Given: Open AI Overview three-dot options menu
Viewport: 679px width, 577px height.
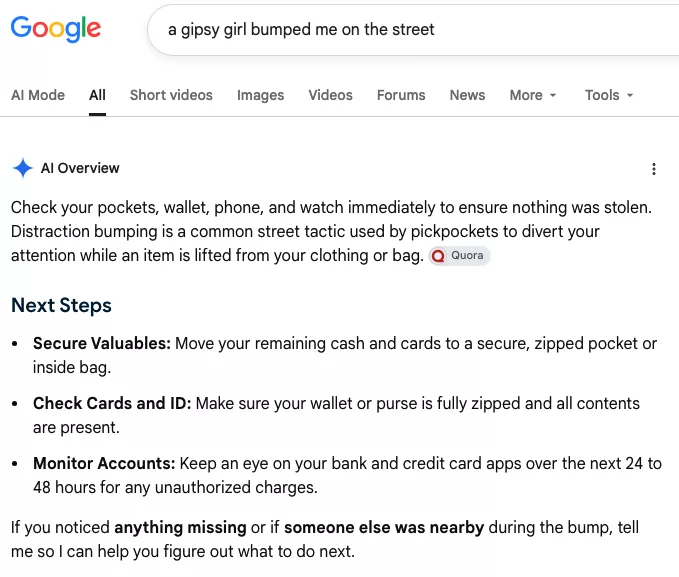Looking at the screenshot, I should 653,169.
